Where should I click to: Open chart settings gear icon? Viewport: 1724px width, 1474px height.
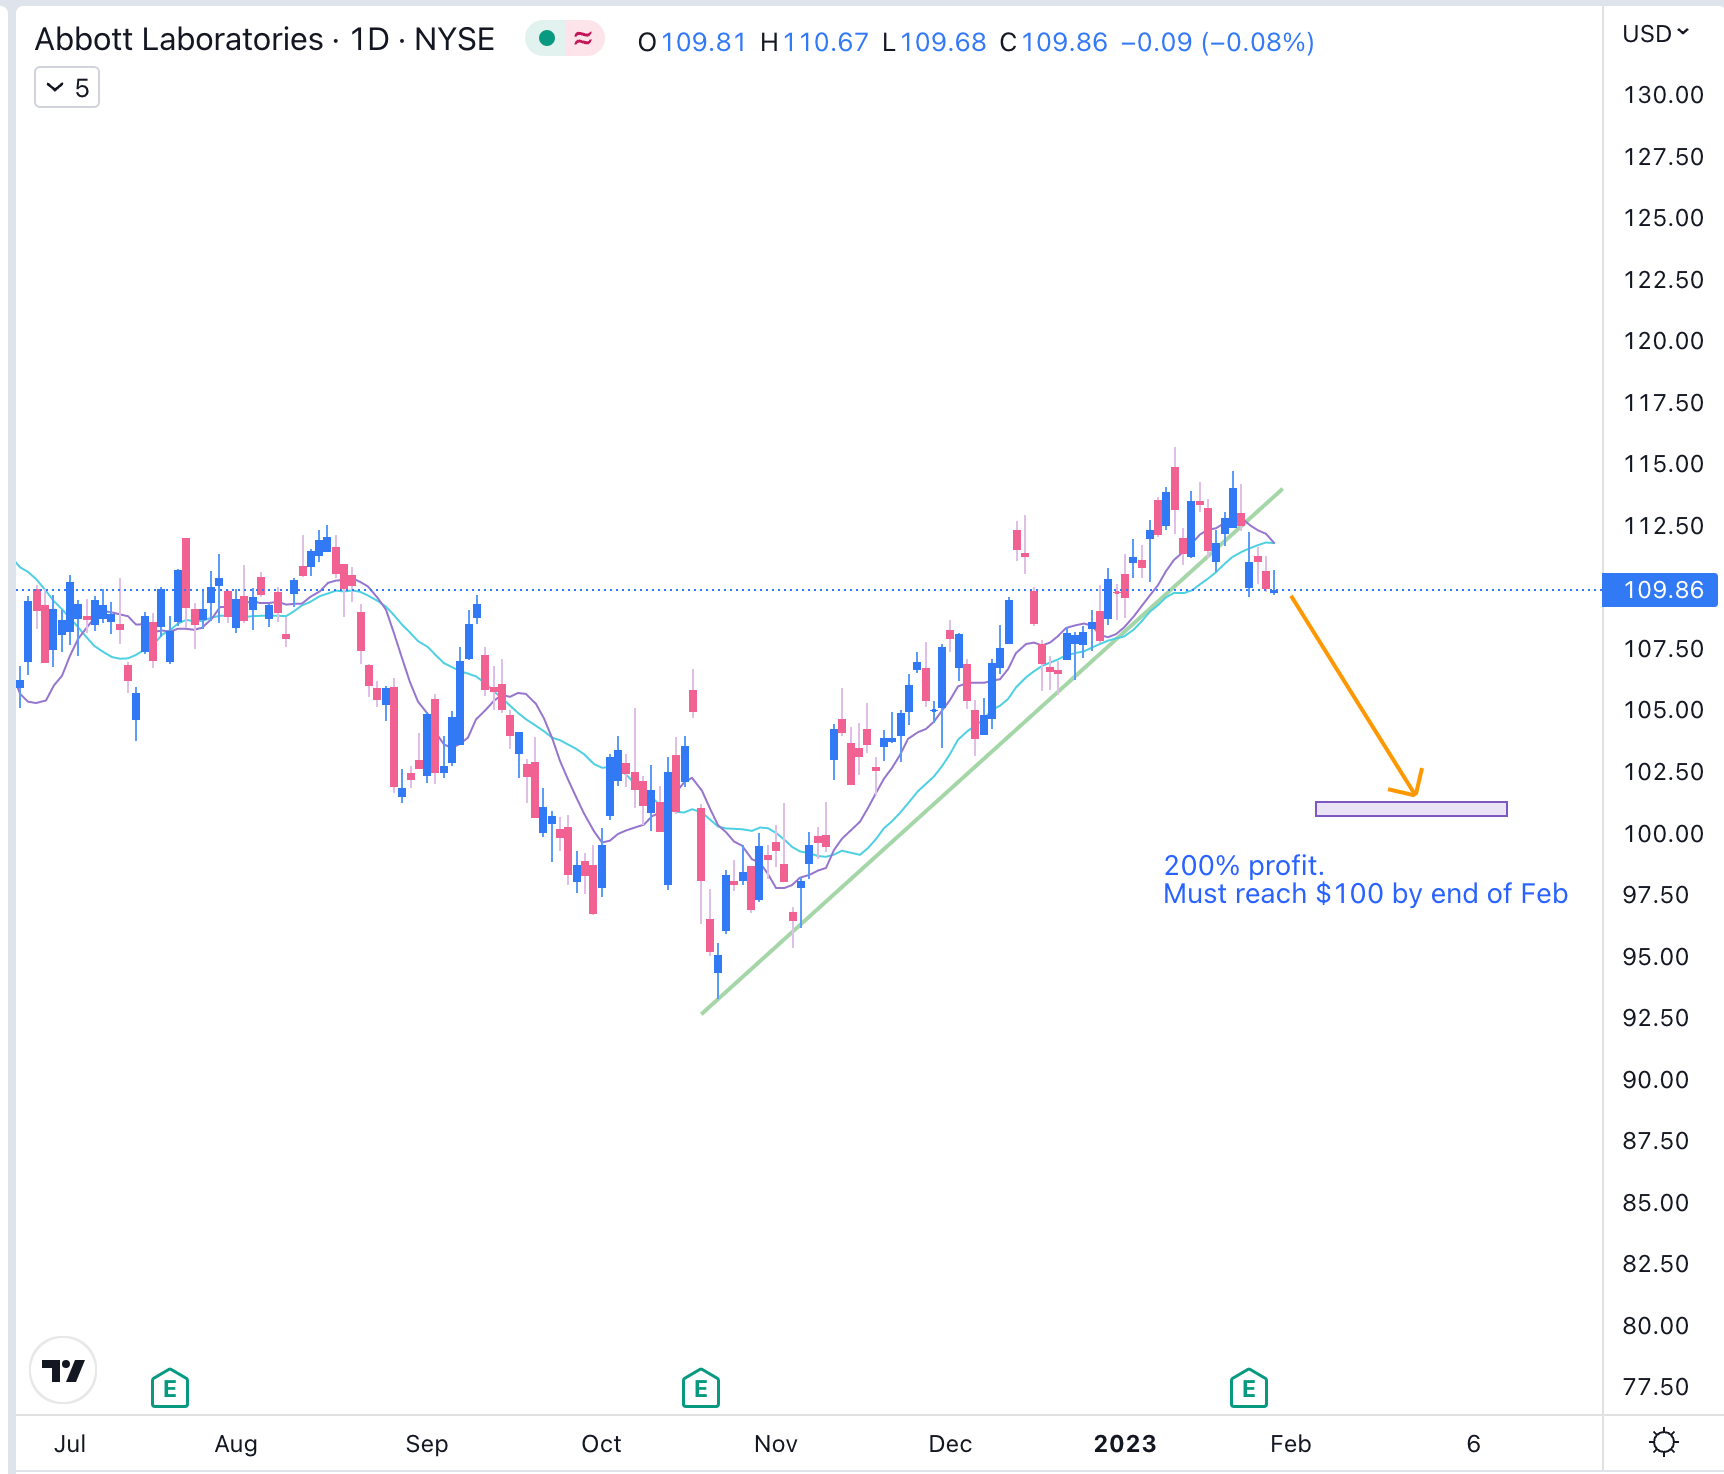point(1664,1443)
